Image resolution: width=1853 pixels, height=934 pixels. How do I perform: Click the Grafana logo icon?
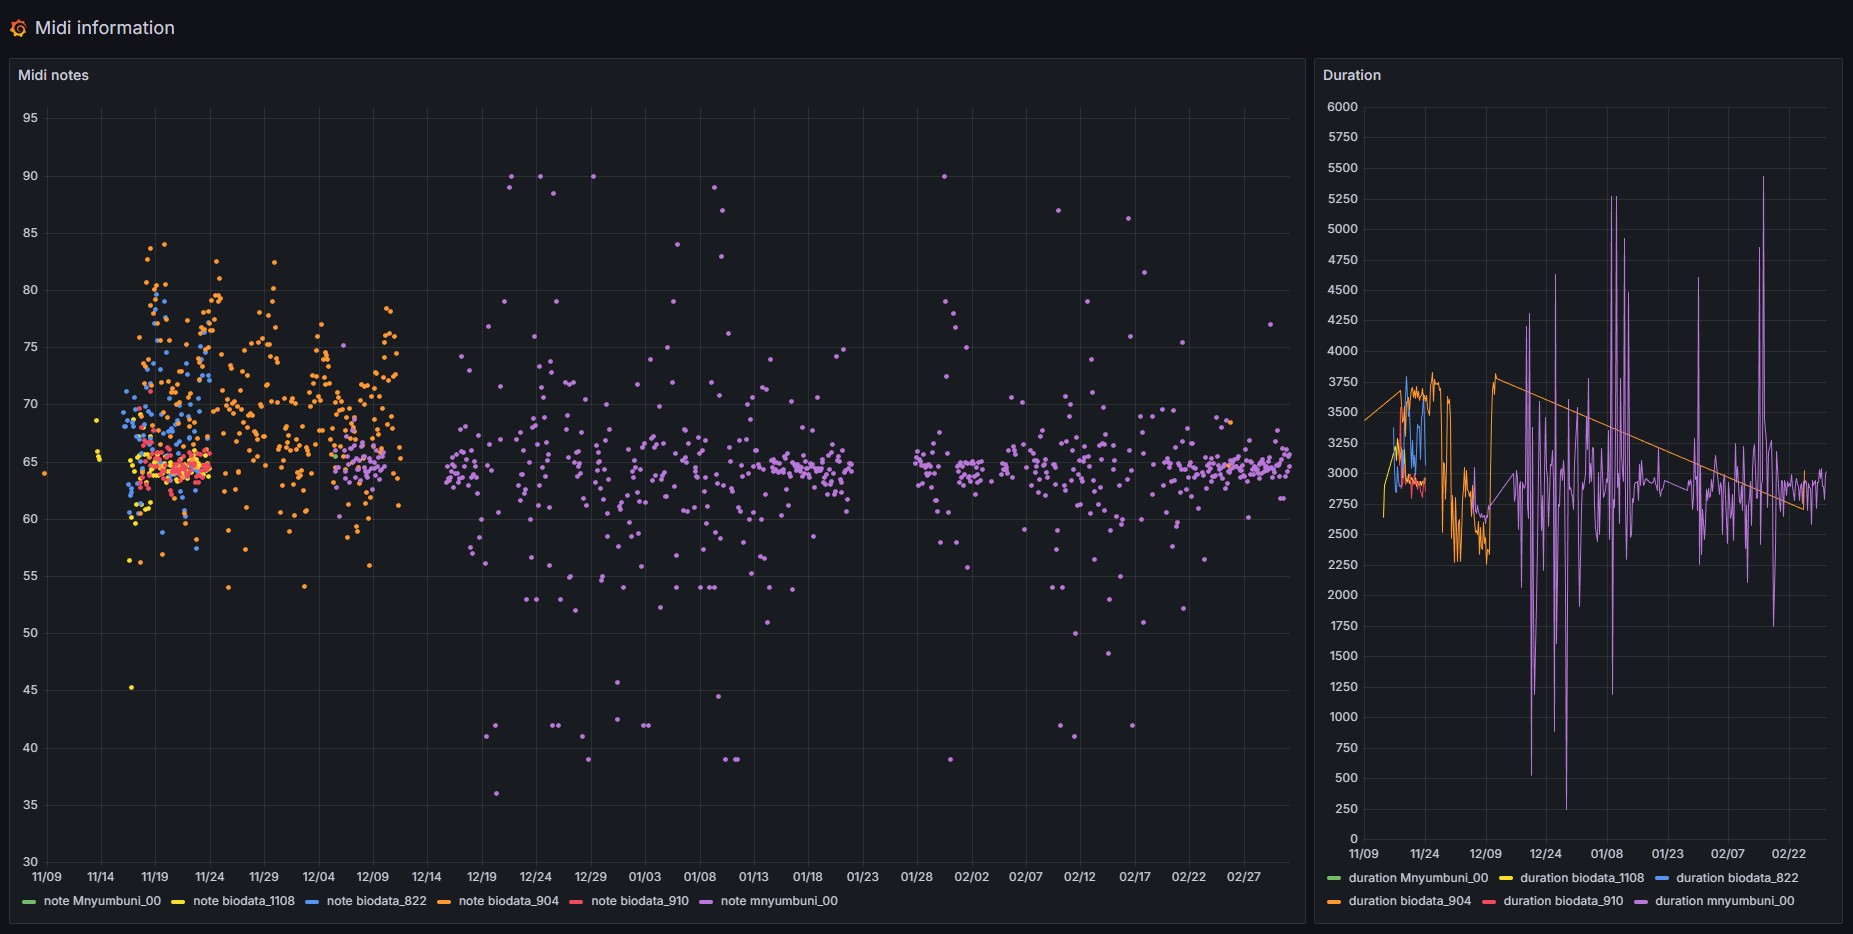pyautogui.click(x=18, y=28)
